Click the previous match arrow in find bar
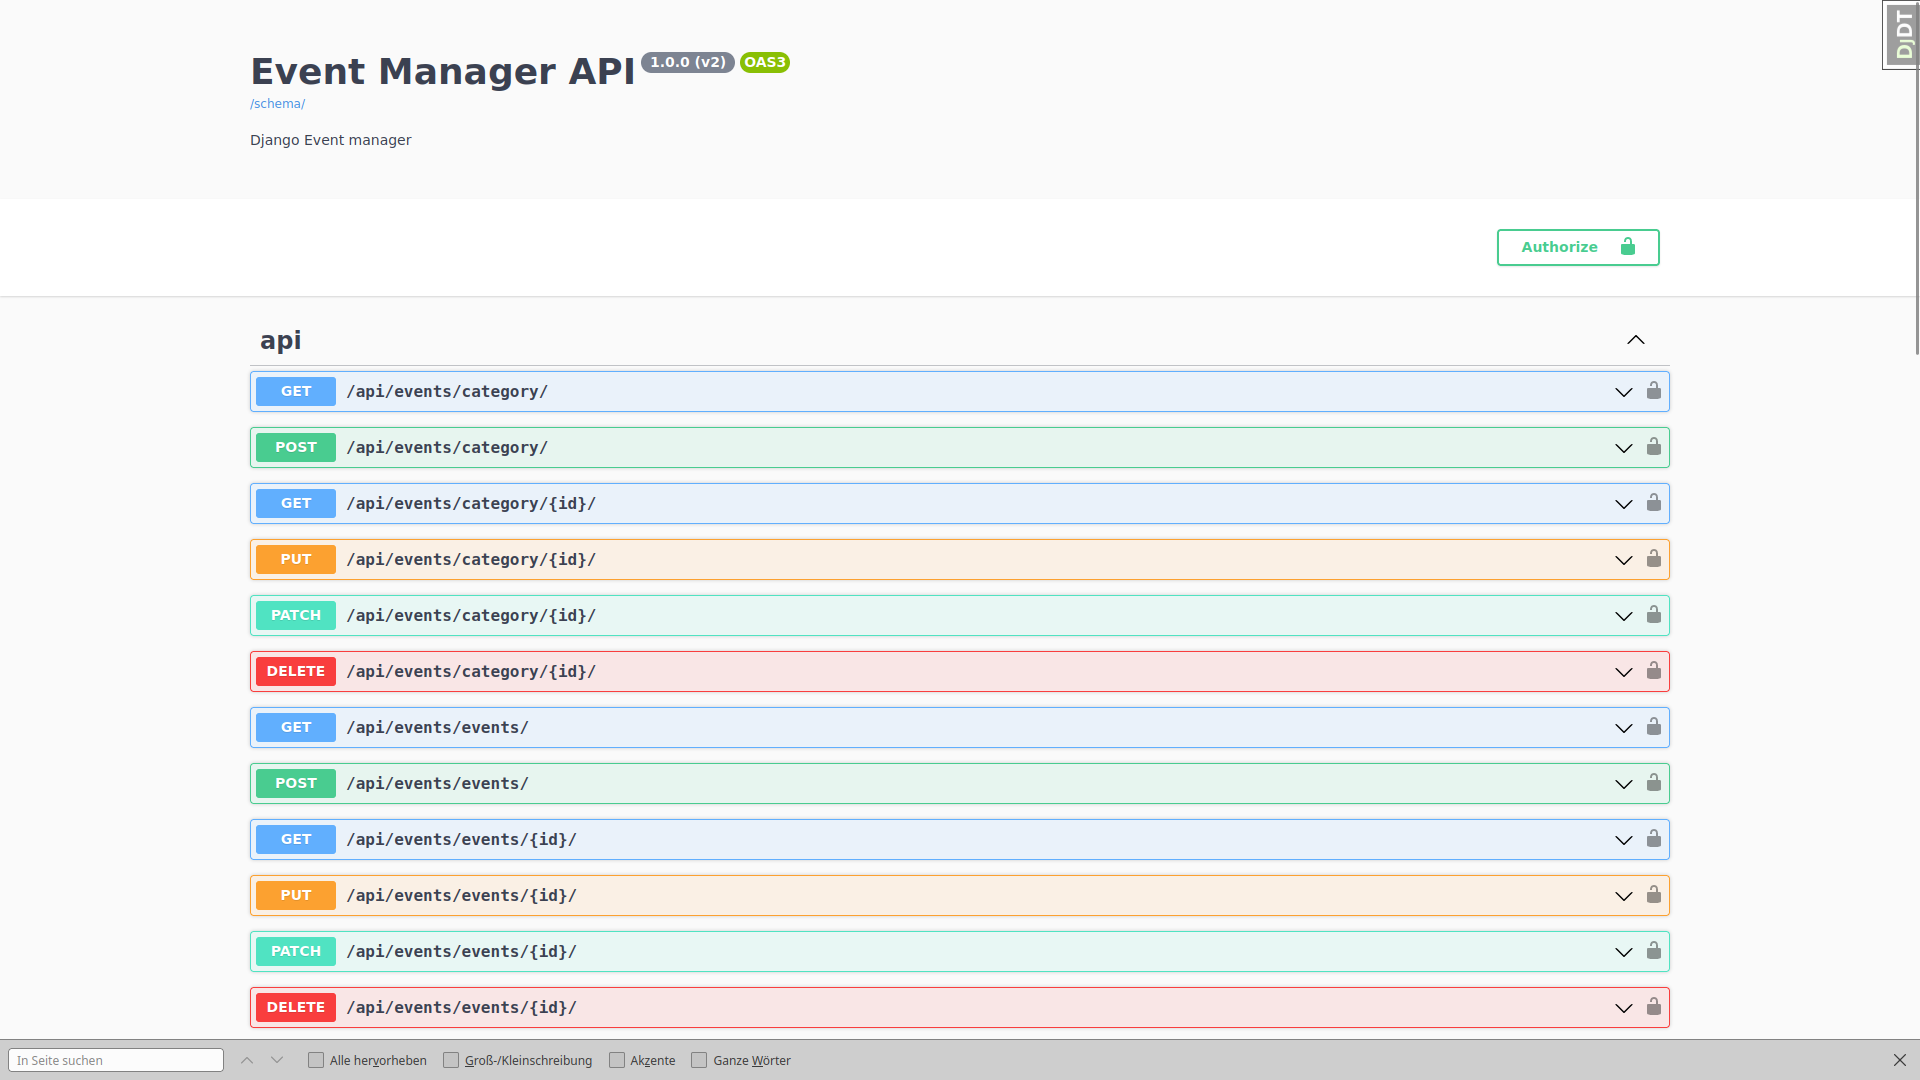The image size is (1920, 1080). (246, 1060)
